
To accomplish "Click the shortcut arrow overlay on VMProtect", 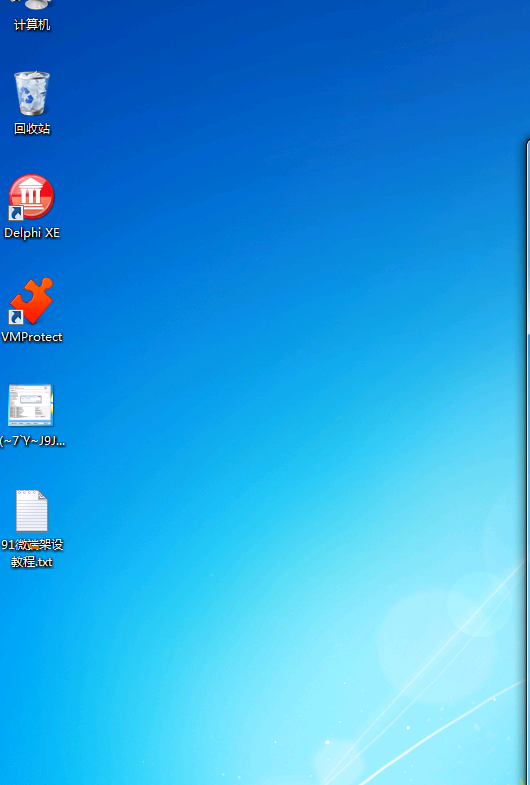I will pos(16,317).
